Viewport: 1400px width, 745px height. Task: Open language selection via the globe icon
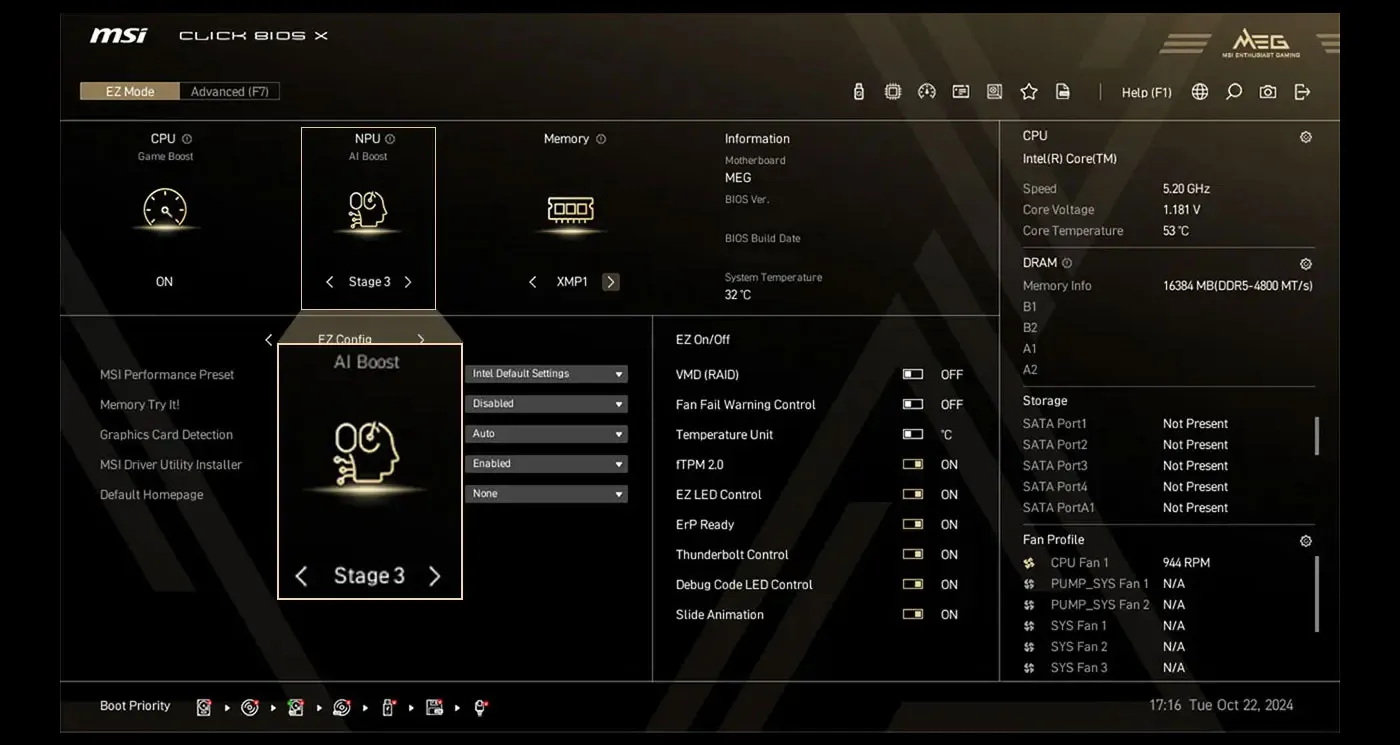tap(1200, 92)
